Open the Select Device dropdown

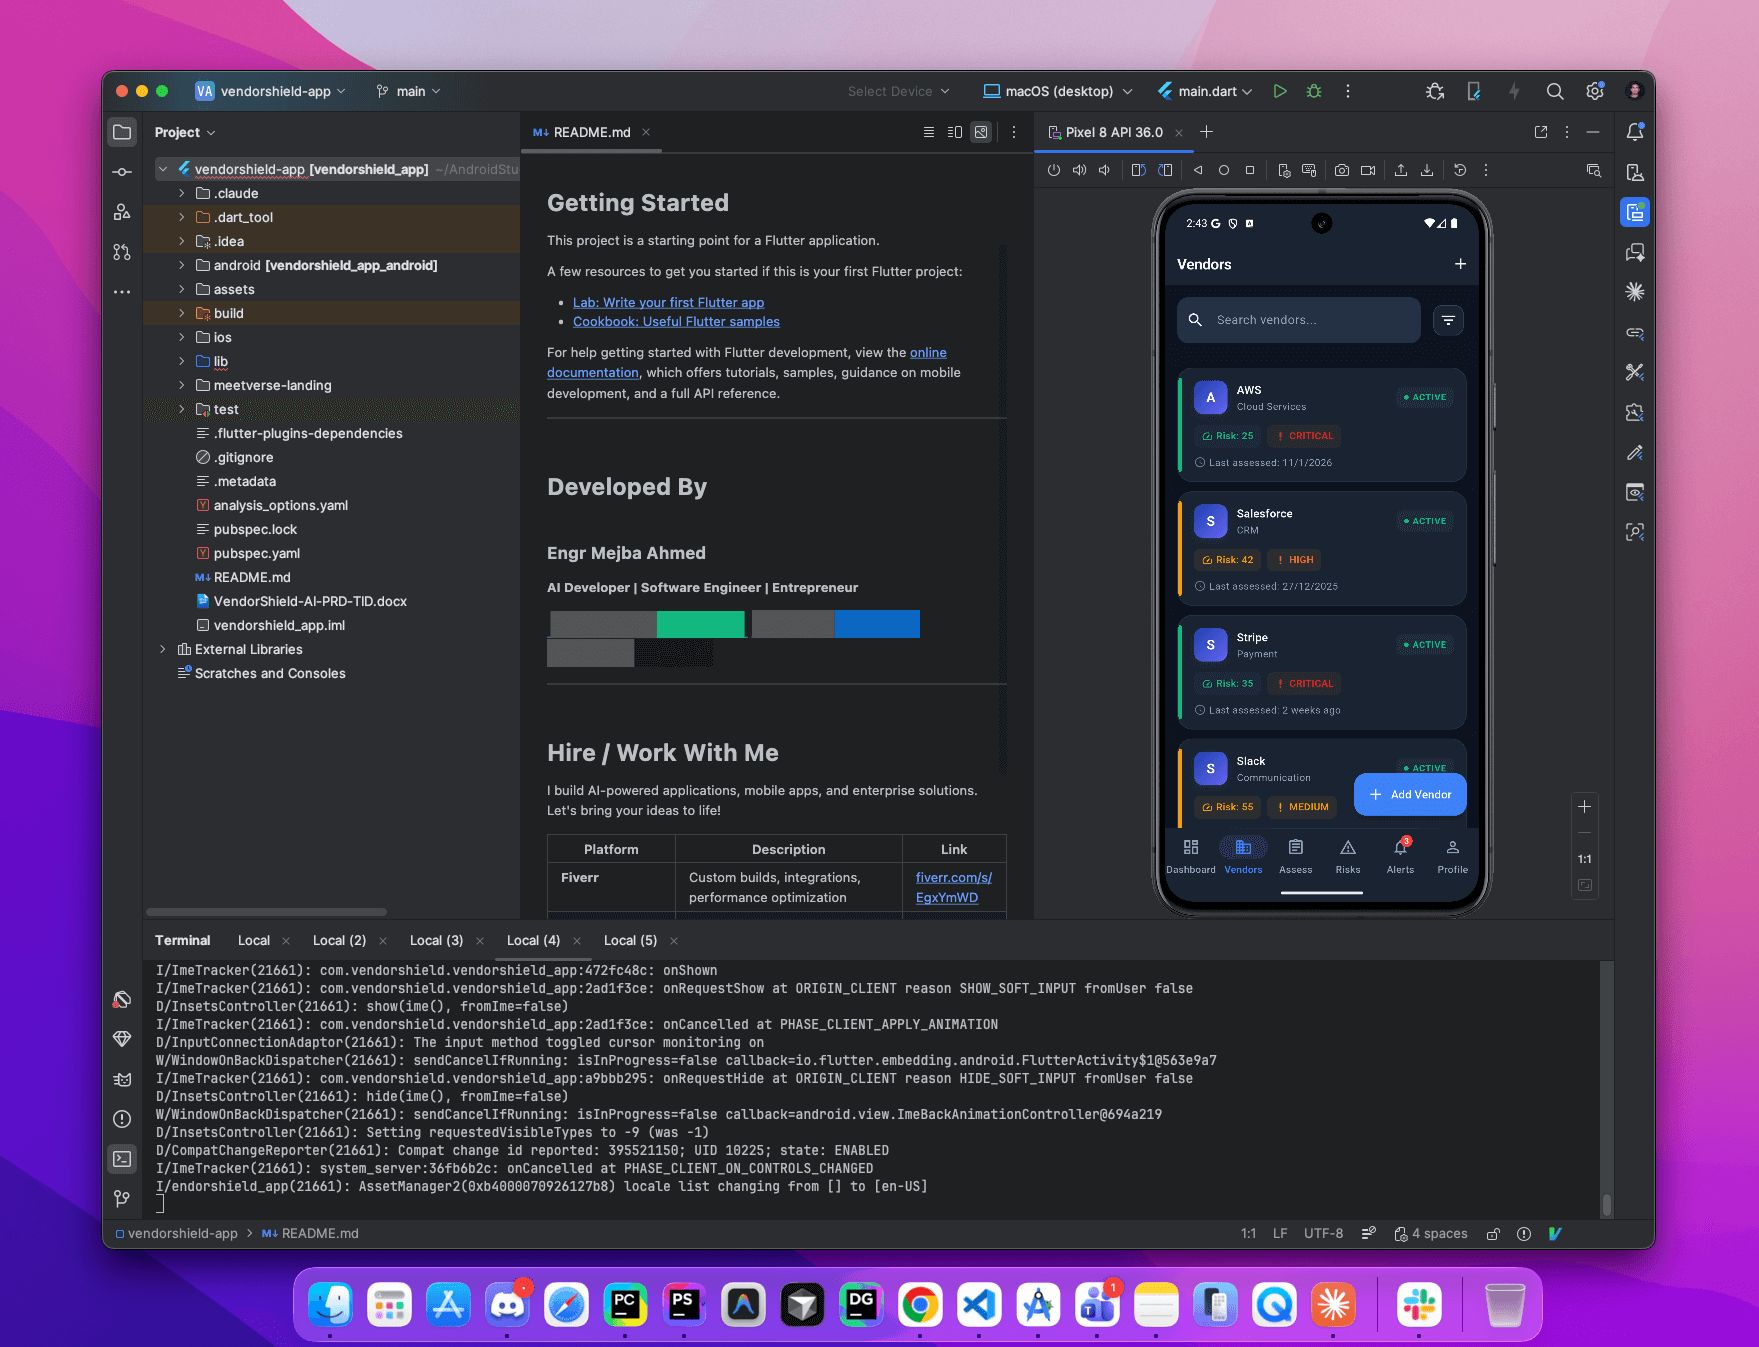pyautogui.click(x=897, y=90)
